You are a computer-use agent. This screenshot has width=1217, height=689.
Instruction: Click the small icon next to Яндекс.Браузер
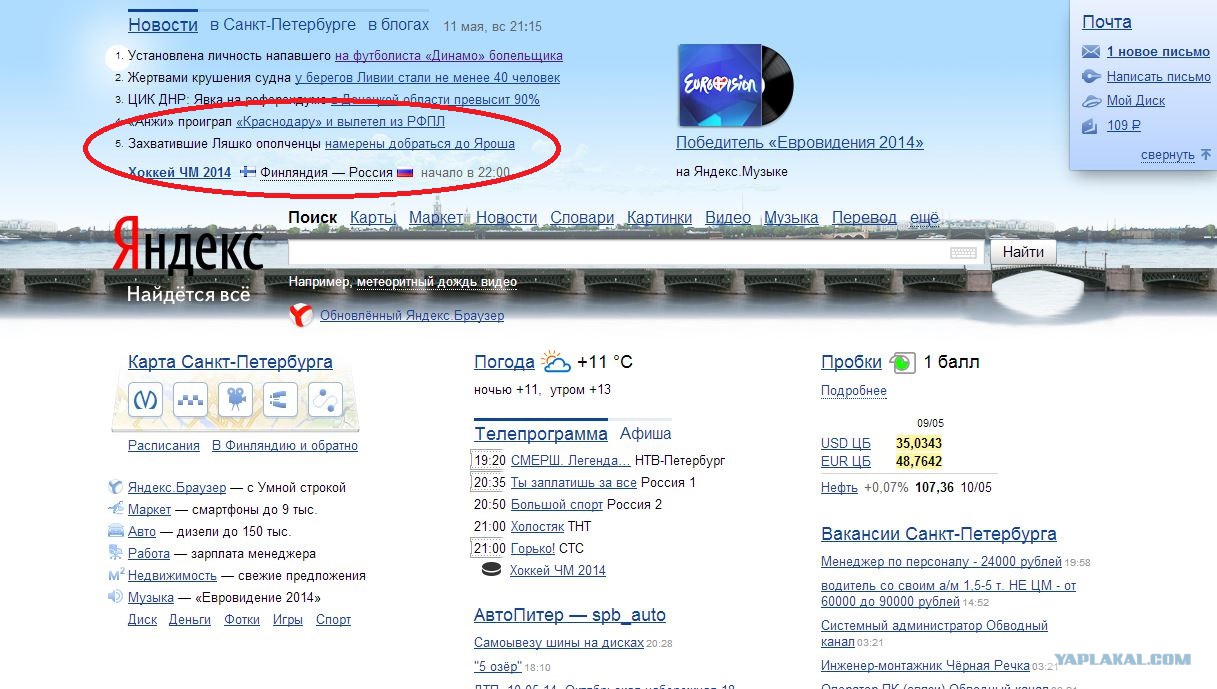tap(116, 488)
